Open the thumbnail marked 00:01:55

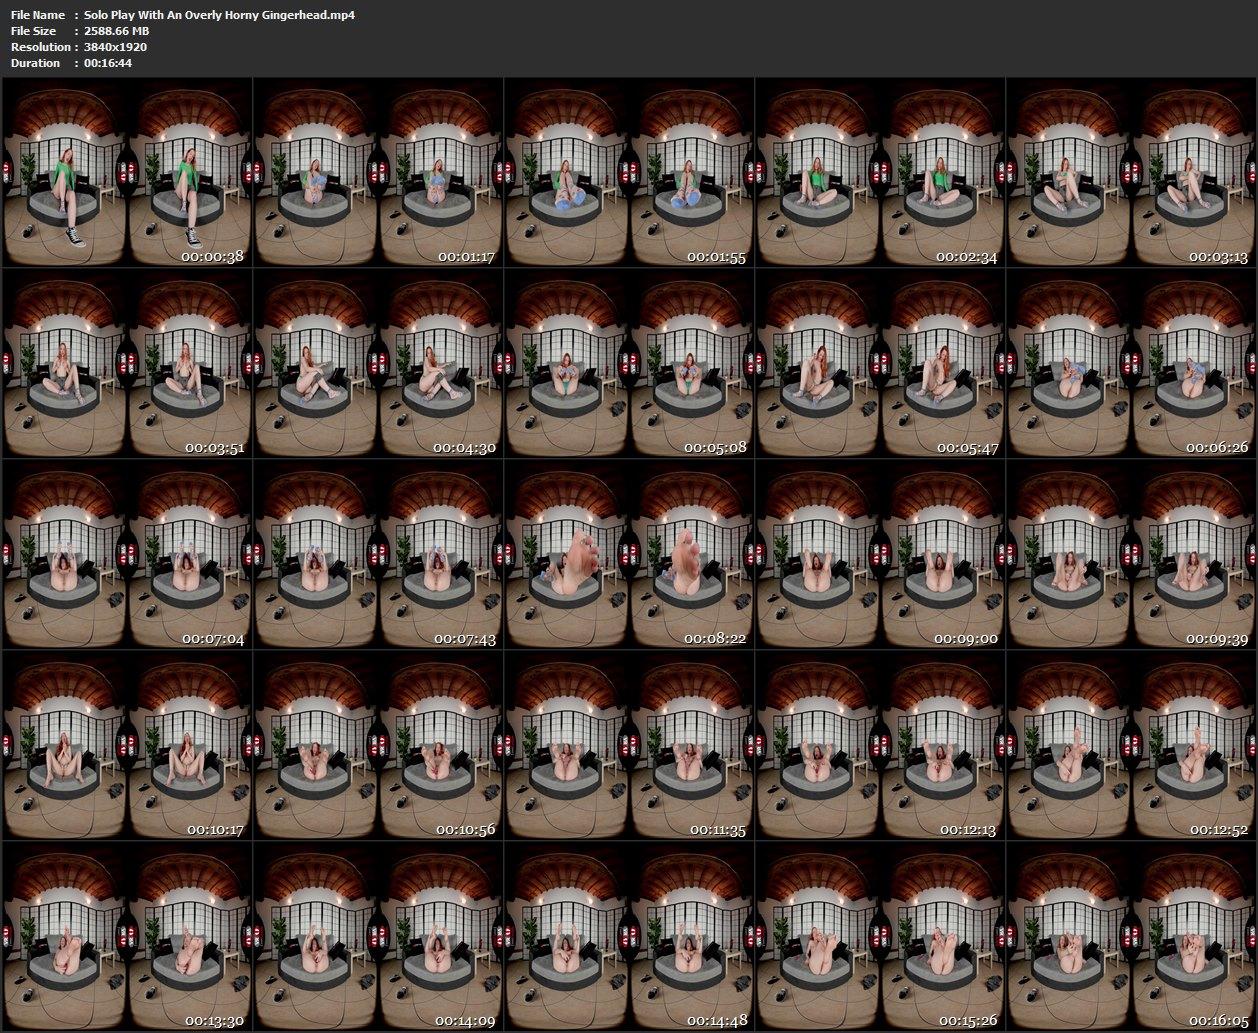629,173
